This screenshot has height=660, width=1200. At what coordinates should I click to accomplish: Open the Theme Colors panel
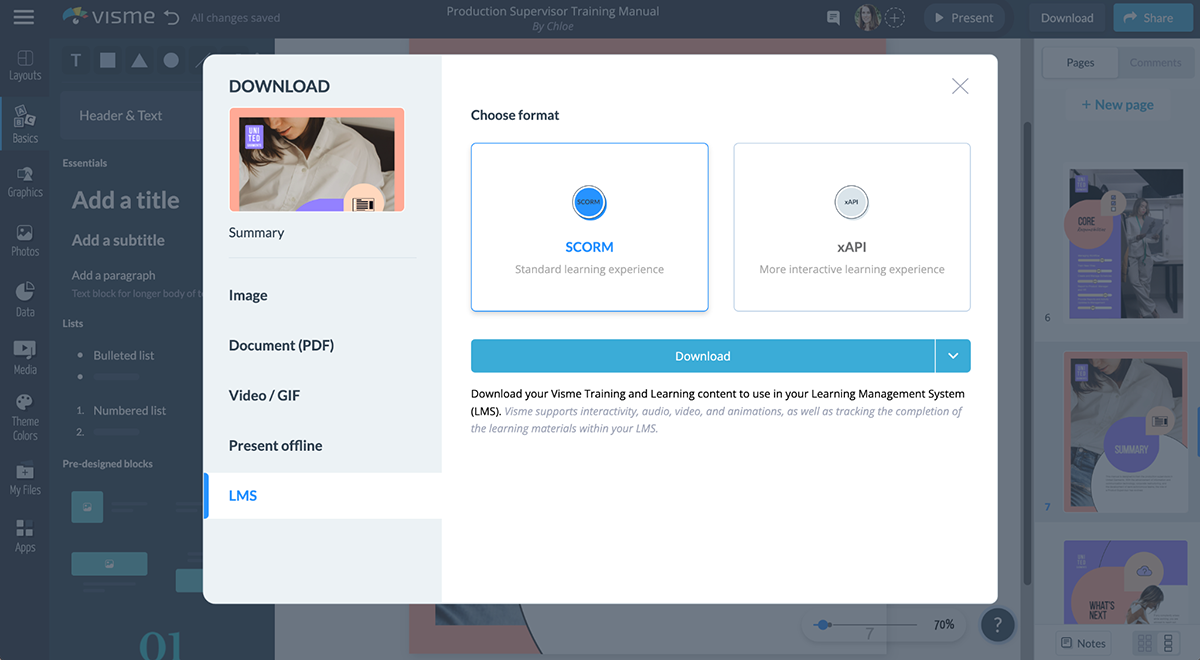tap(24, 413)
